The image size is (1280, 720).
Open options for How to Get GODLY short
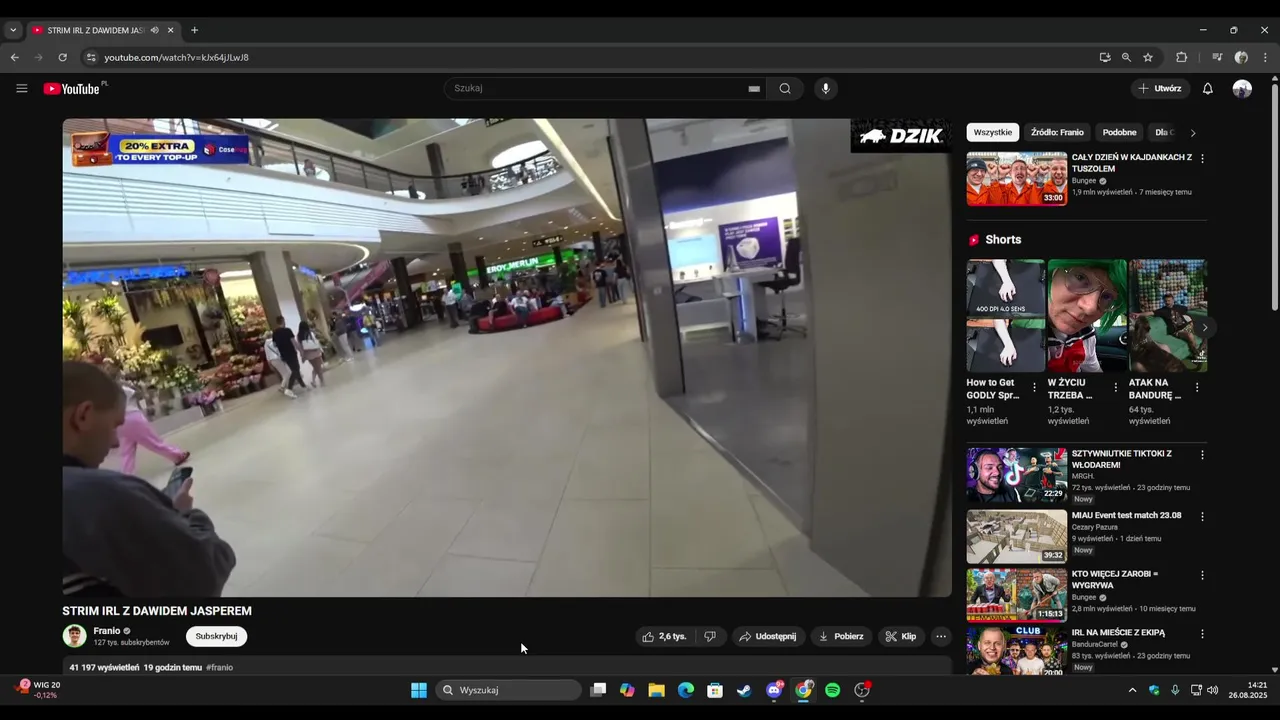[x=1034, y=387]
